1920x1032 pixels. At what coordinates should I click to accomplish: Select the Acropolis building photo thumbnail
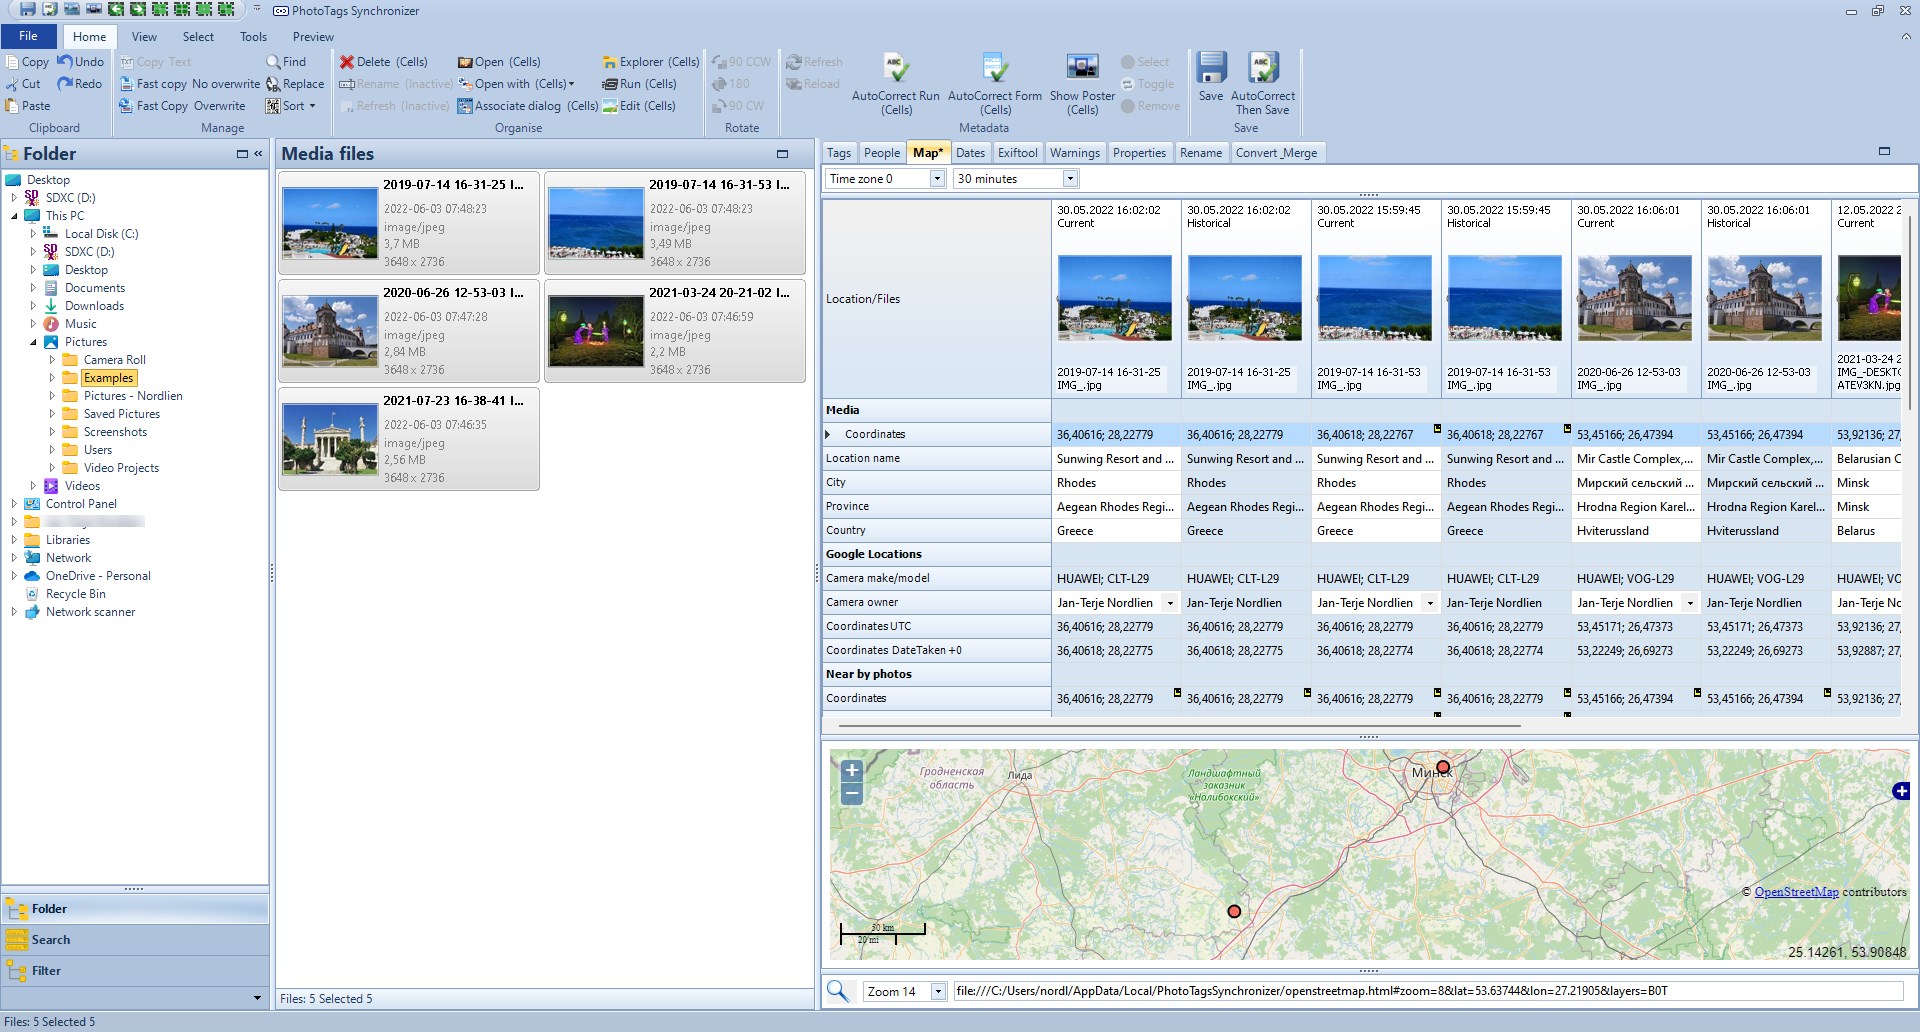330,439
